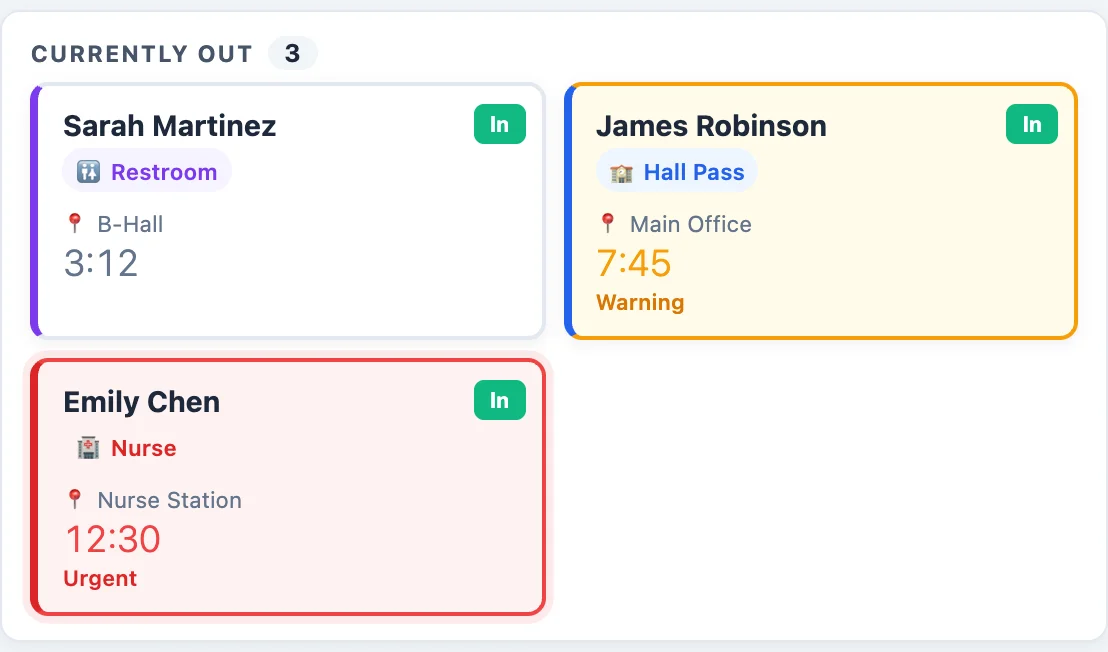Select the CURRENTLY OUT section header
This screenshot has height=652, width=1108.
click(x=141, y=54)
